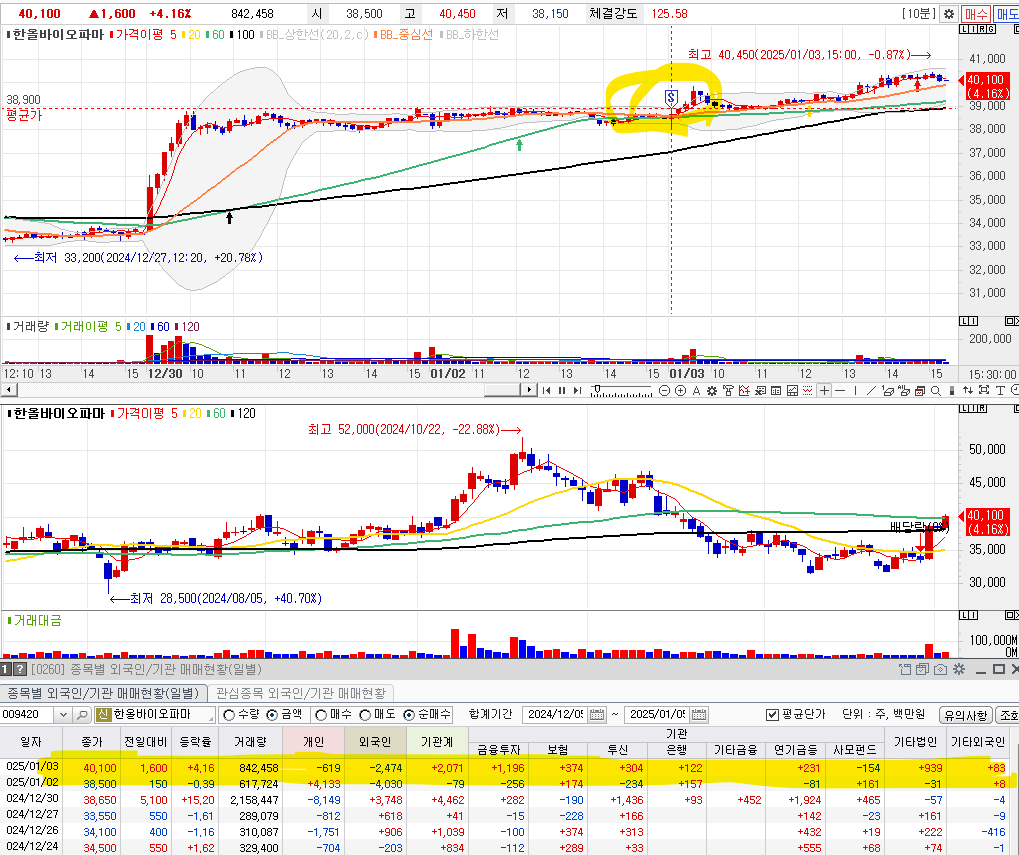Zoom in the chart with the plus icon
The width and height of the screenshot is (1019, 855).
point(680,390)
